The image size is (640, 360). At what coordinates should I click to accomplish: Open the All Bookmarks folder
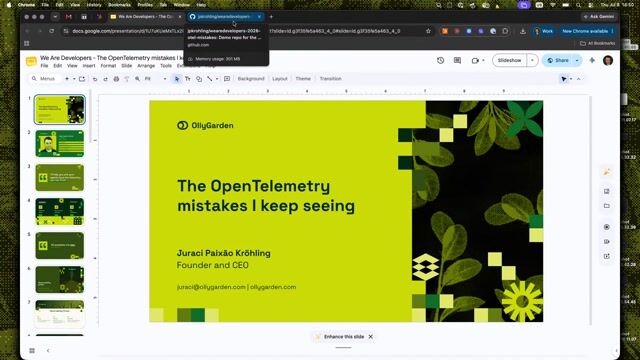pyautogui.click(x=598, y=43)
